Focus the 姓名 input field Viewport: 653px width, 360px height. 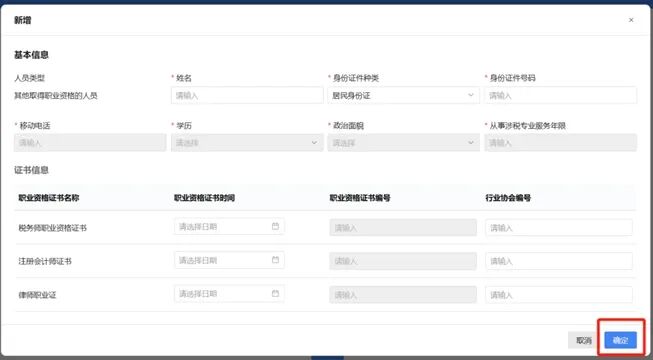pos(247,95)
